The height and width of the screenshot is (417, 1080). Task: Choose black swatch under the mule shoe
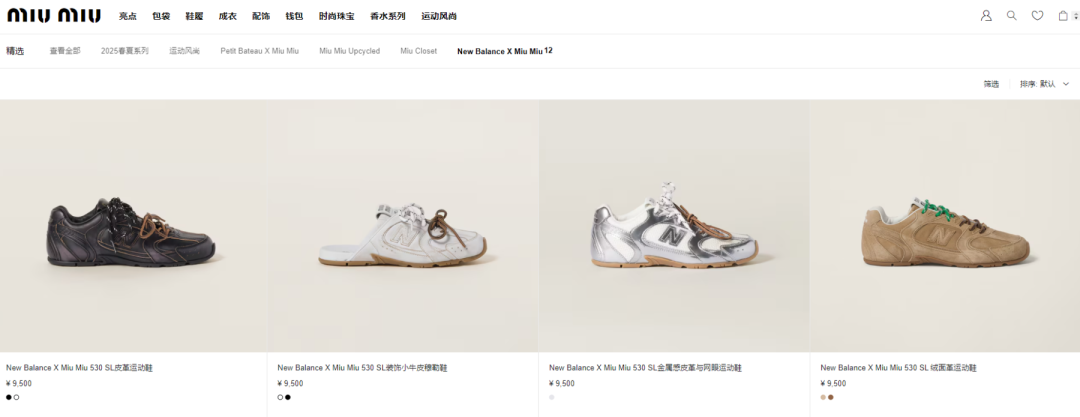(288, 397)
